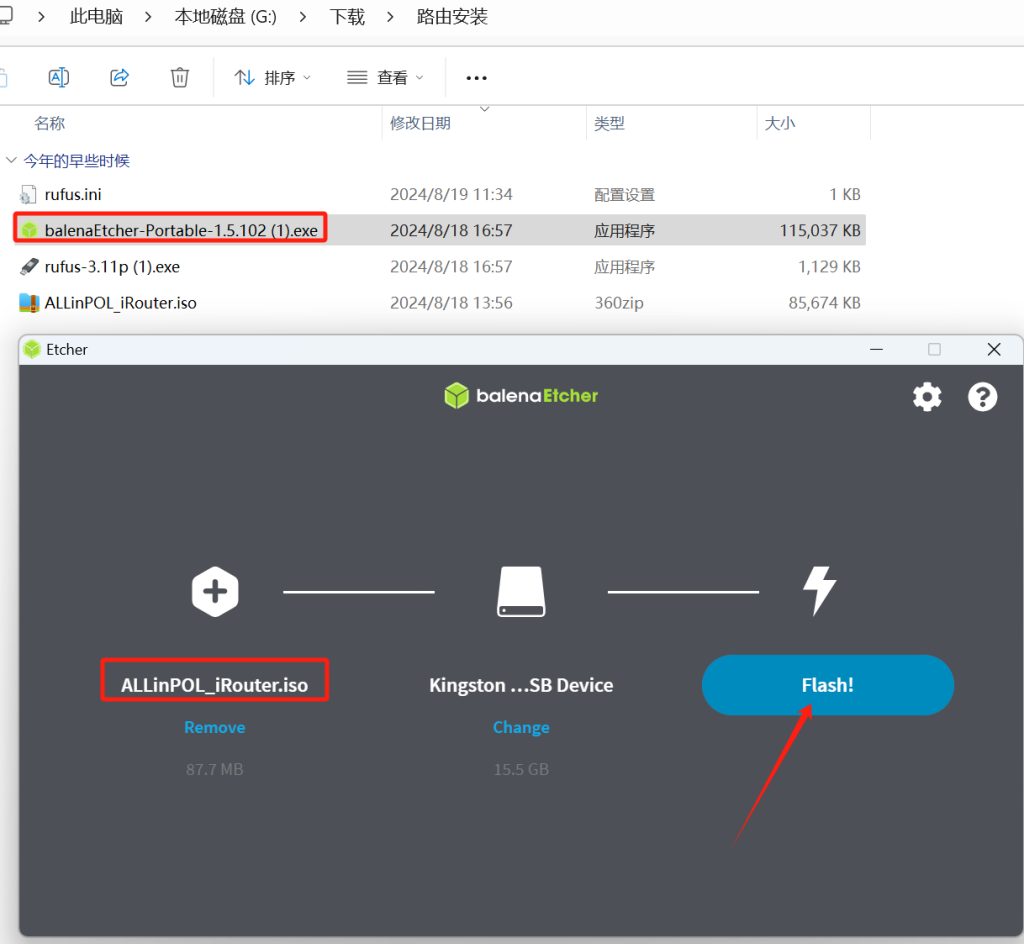Sort by the 类型 column header
Screen dimensions: 1024x944
[x=609, y=123]
